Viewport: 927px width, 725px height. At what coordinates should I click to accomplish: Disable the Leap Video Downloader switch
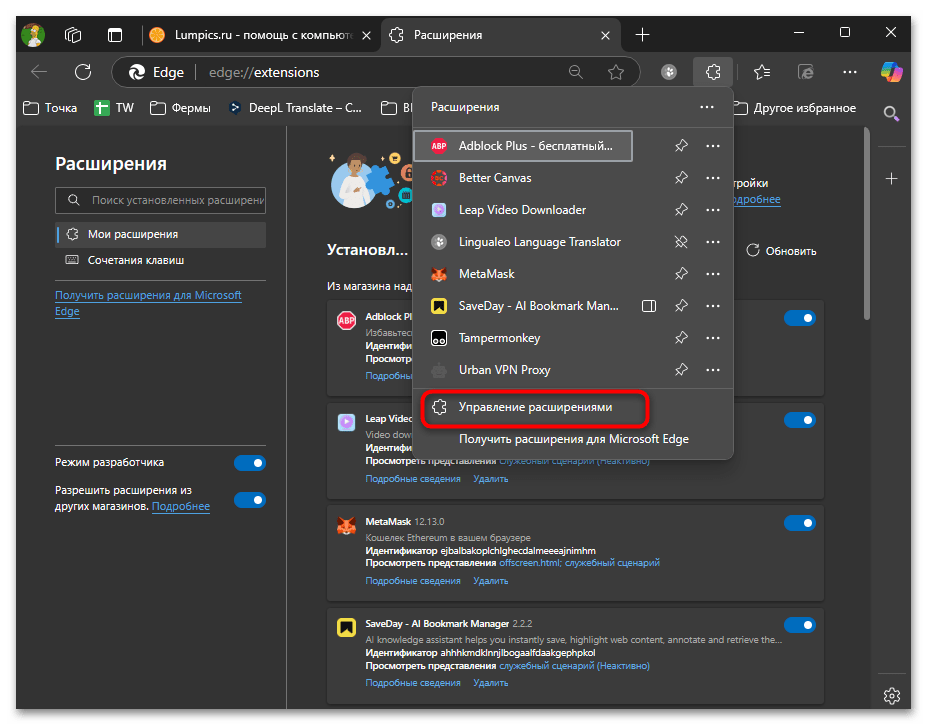(x=799, y=420)
